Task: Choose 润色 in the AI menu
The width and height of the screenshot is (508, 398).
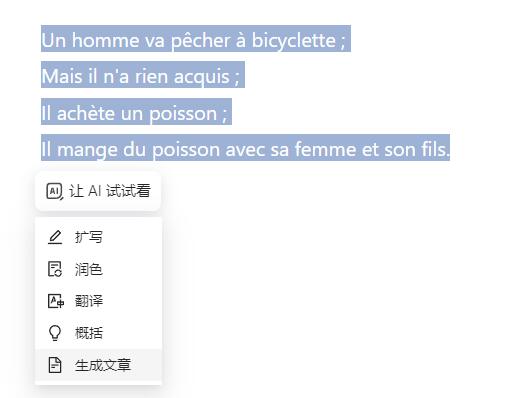Action: [x=98, y=269]
